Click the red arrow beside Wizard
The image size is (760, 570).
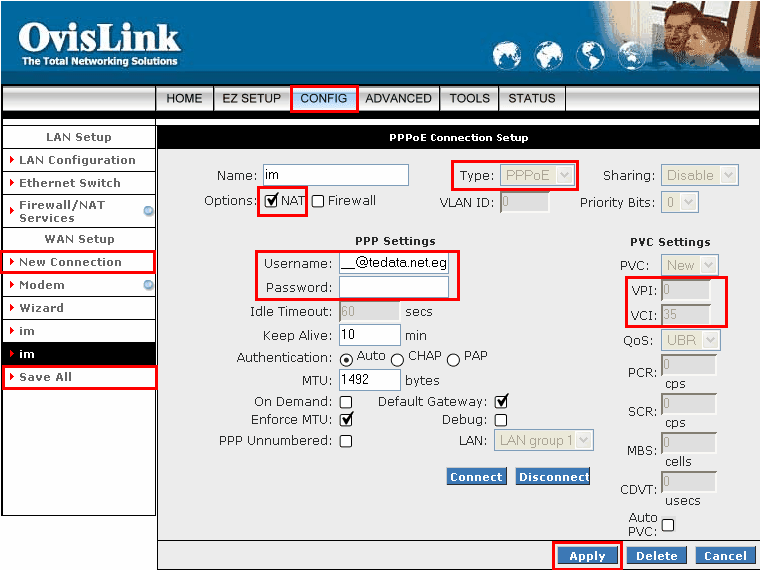click(11, 308)
